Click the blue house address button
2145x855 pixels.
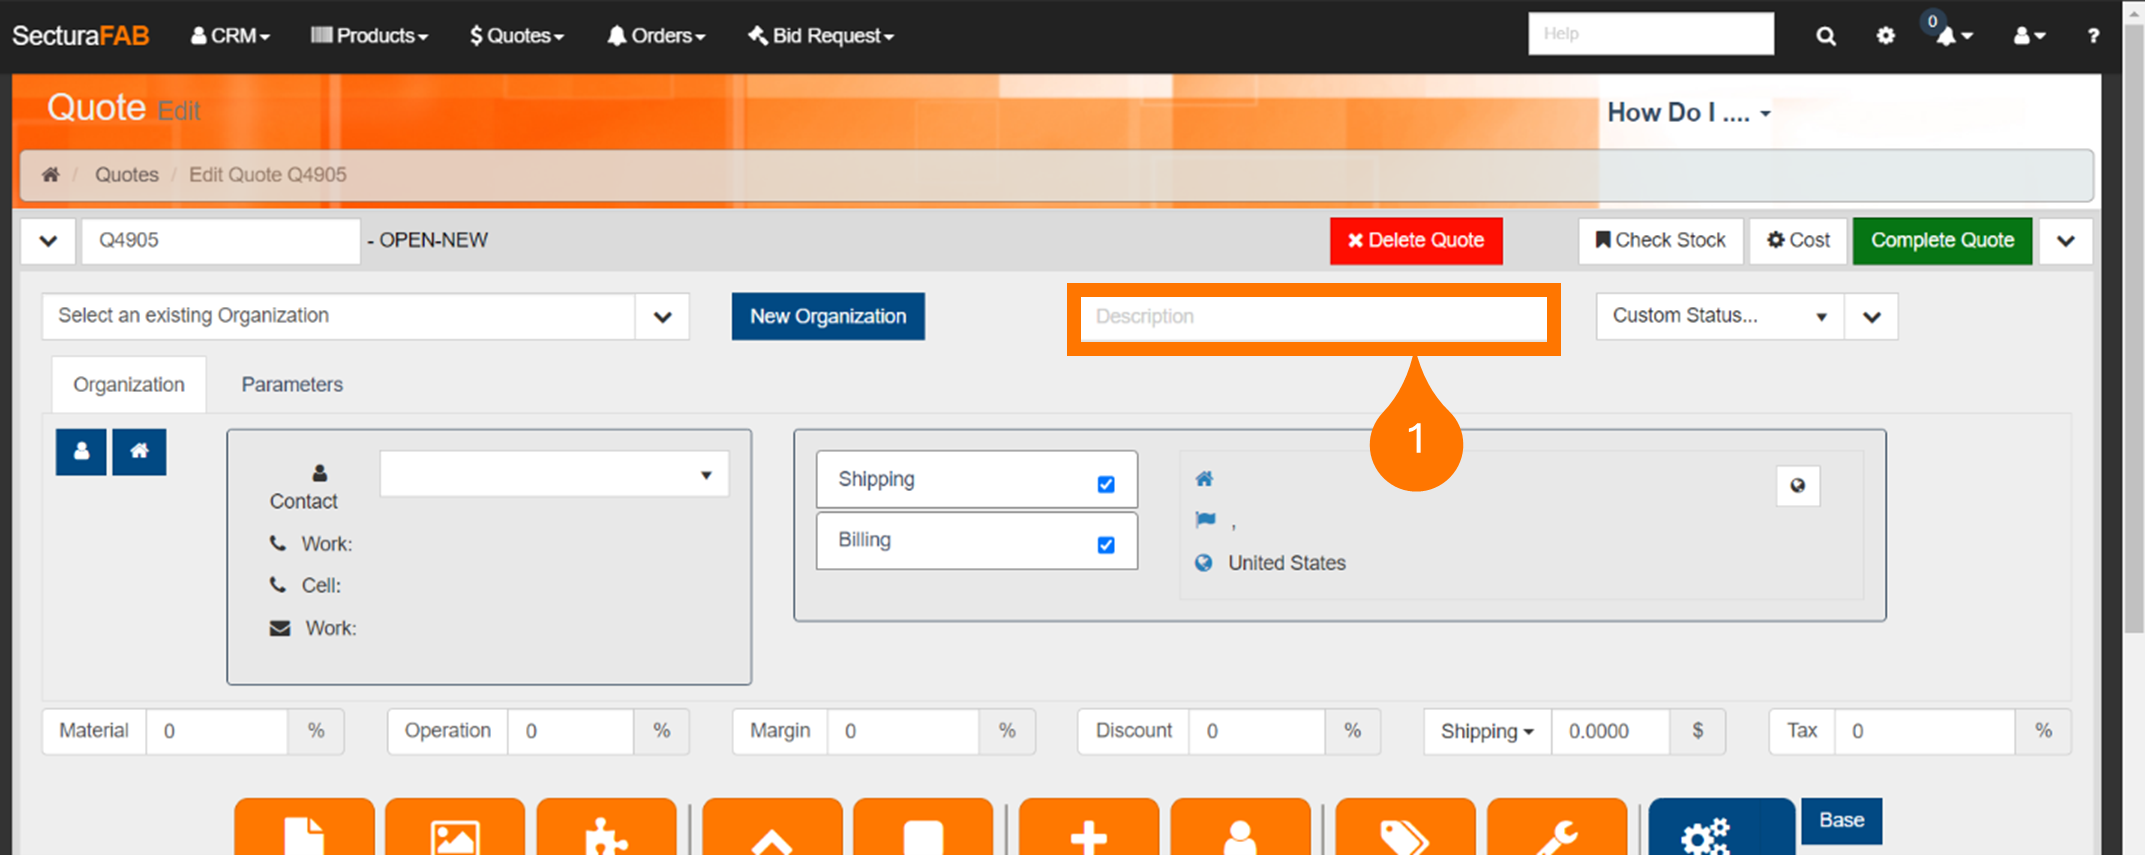[x=139, y=452]
